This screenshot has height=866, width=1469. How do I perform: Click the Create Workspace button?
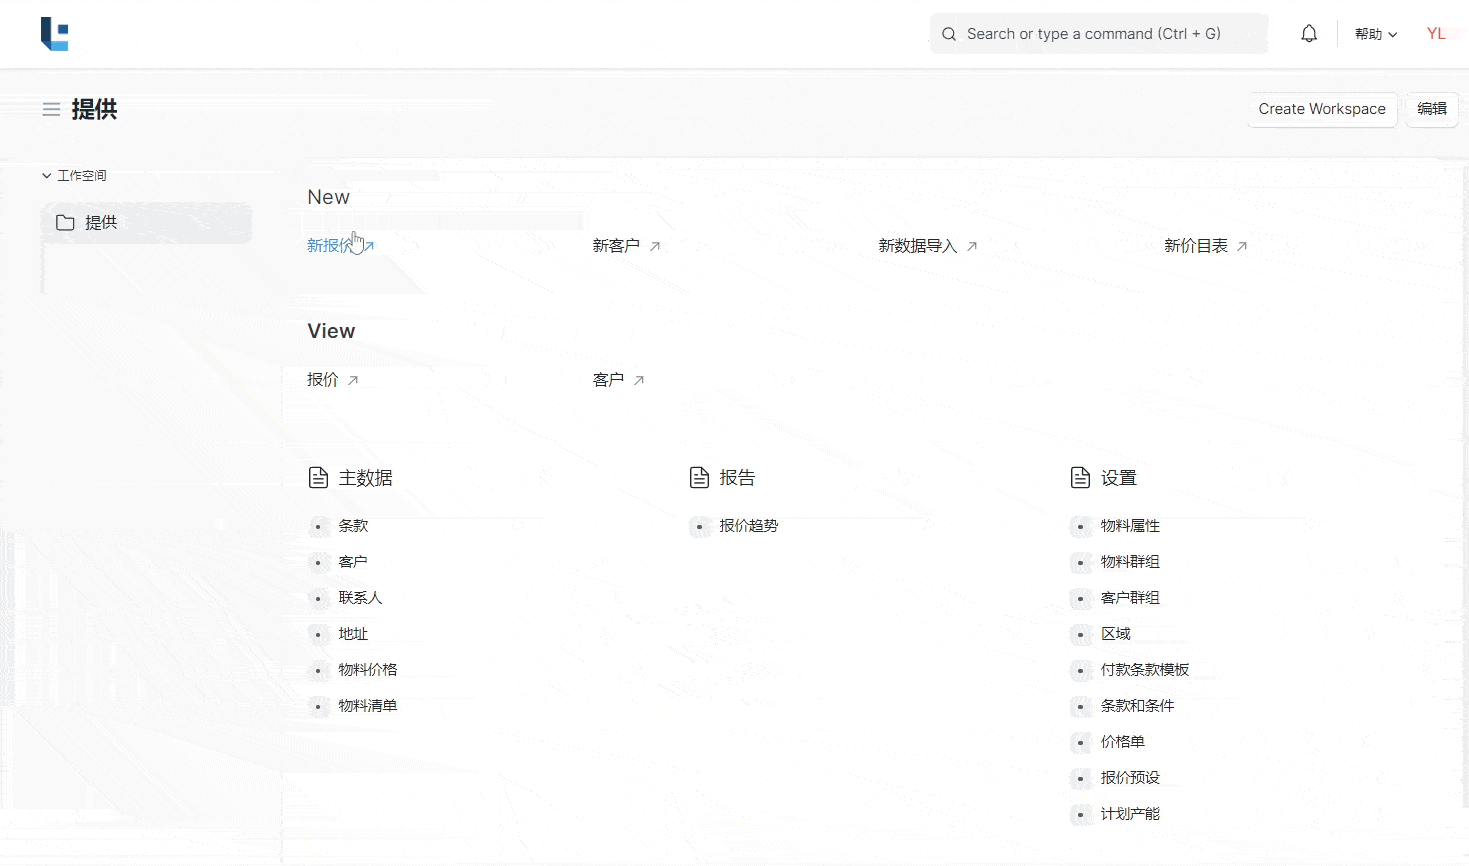pos(1321,109)
